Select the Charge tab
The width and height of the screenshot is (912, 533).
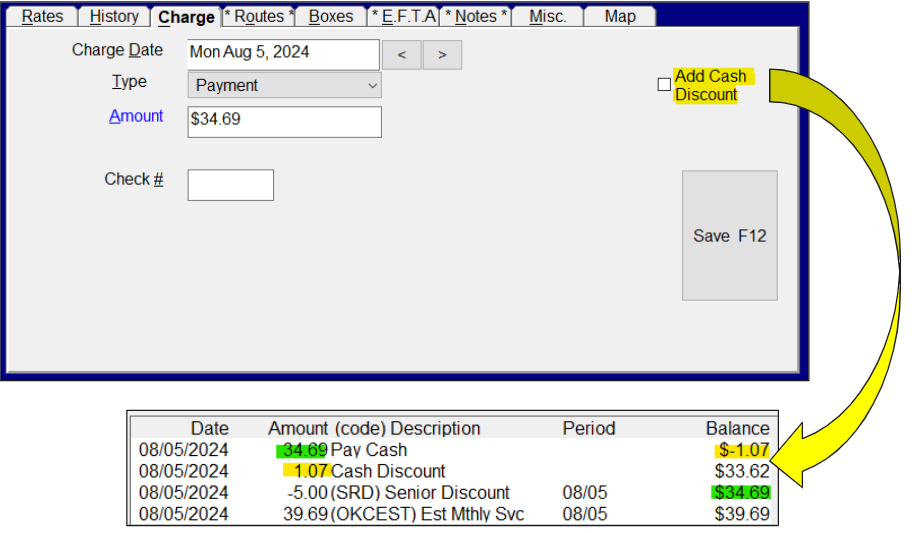186,17
